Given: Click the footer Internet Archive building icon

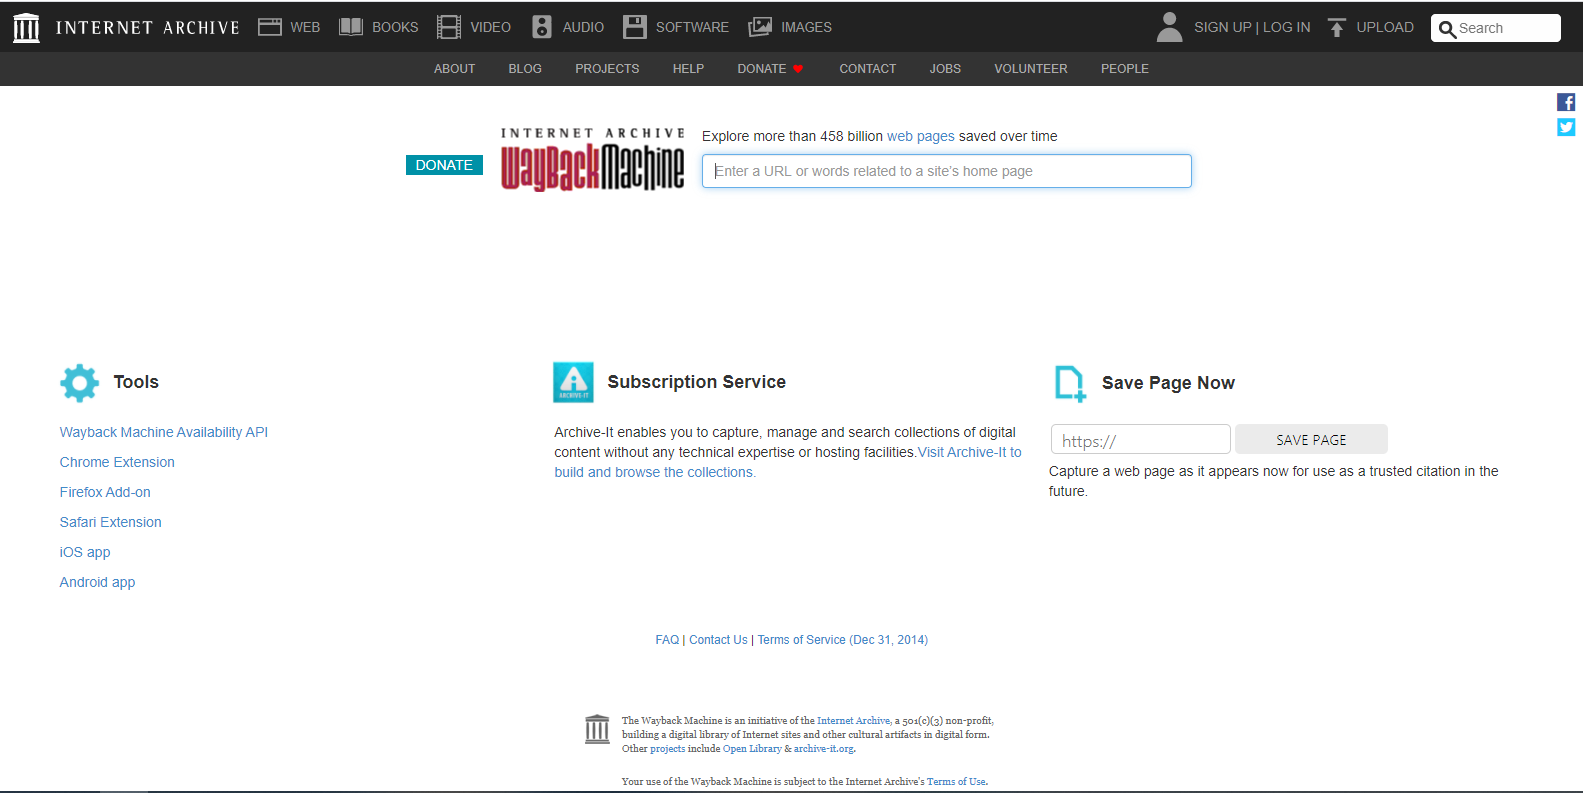Looking at the screenshot, I should coord(597,730).
